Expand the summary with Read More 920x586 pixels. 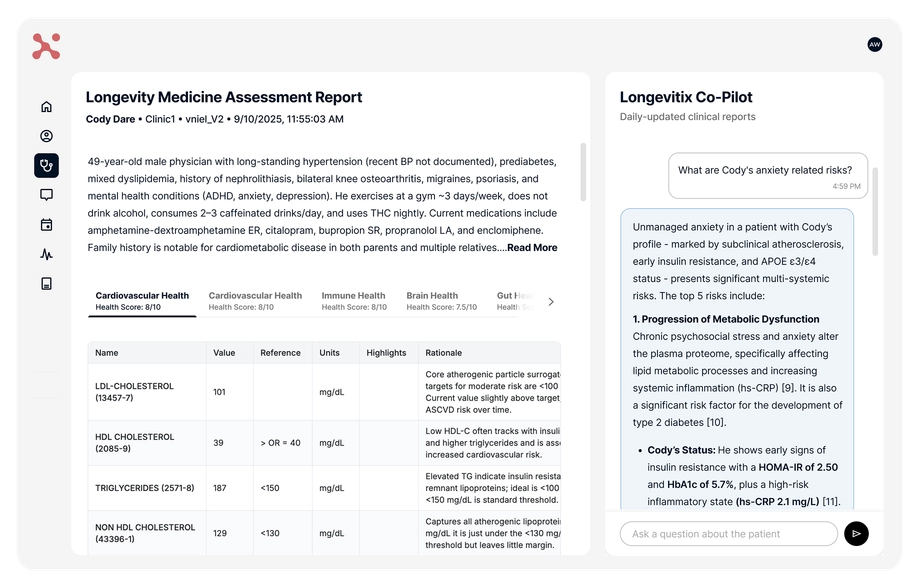pos(532,248)
